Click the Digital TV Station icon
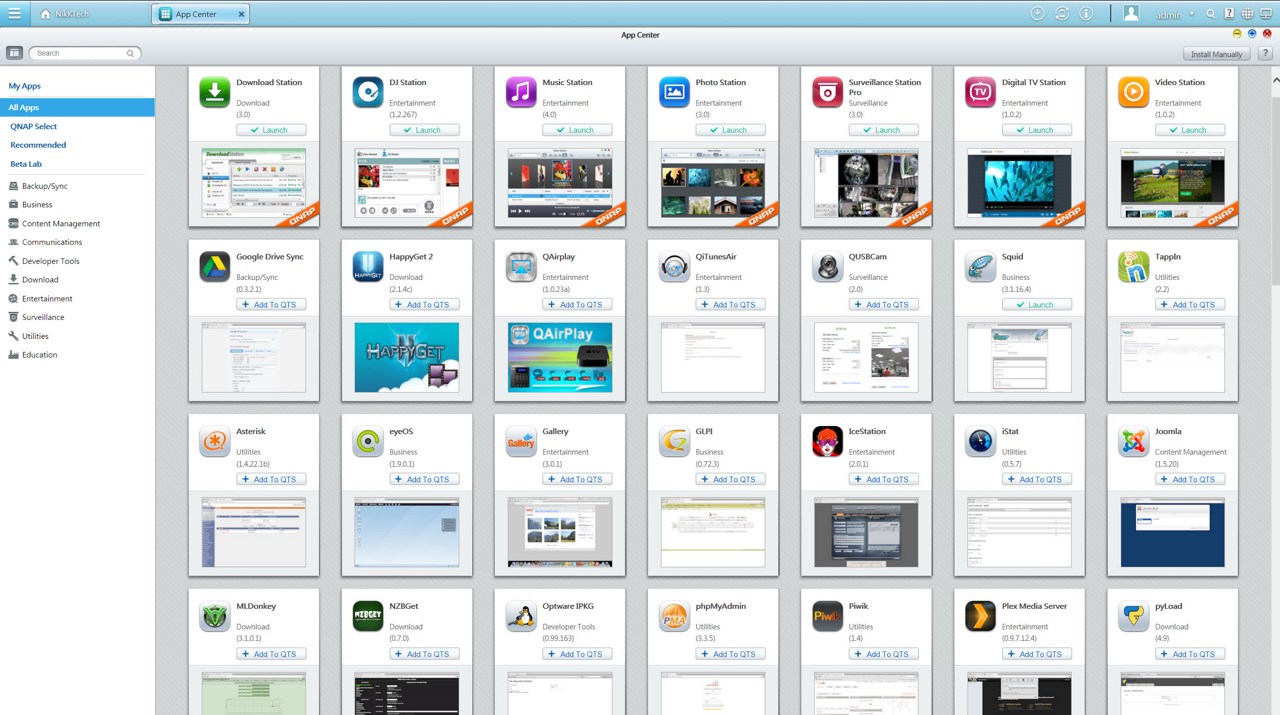1280x715 pixels. click(980, 92)
